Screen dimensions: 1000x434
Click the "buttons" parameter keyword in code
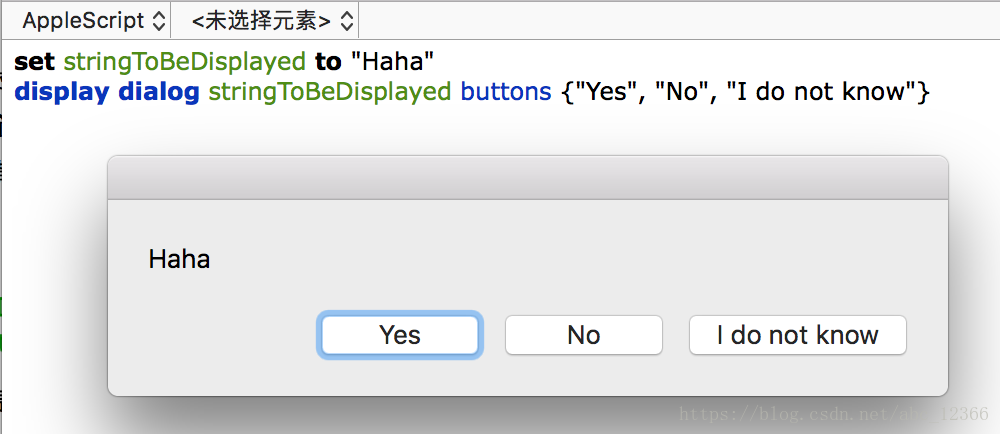[506, 92]
